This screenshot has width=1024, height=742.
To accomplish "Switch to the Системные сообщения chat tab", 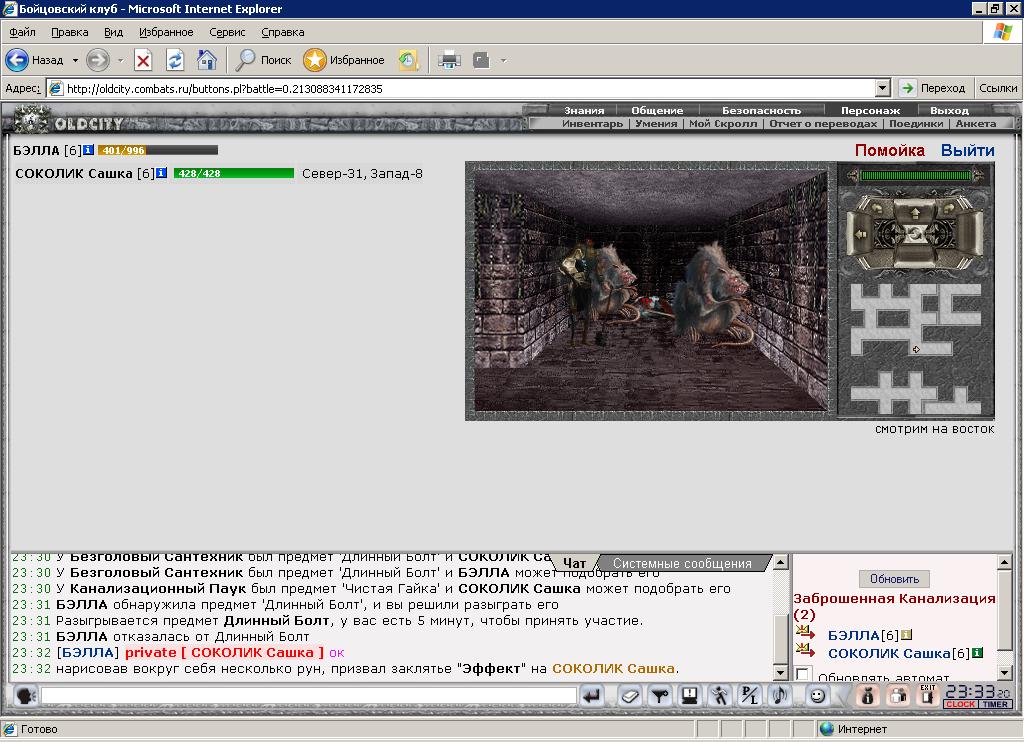I will coord(682,563).
